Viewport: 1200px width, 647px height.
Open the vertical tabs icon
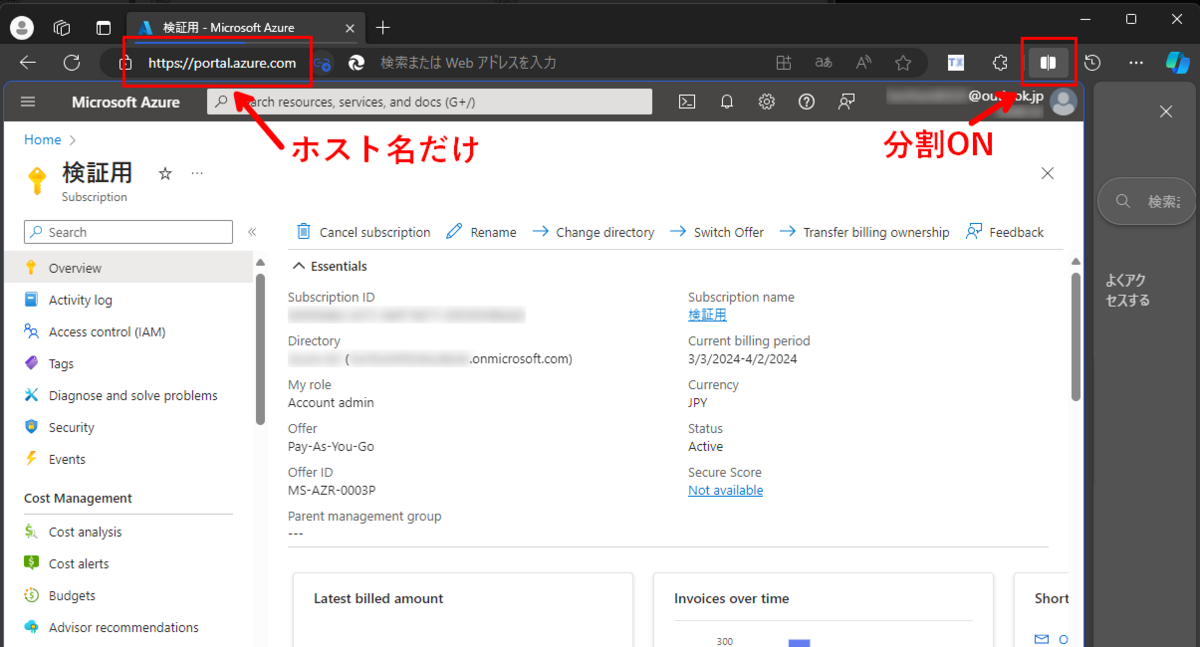103,27
